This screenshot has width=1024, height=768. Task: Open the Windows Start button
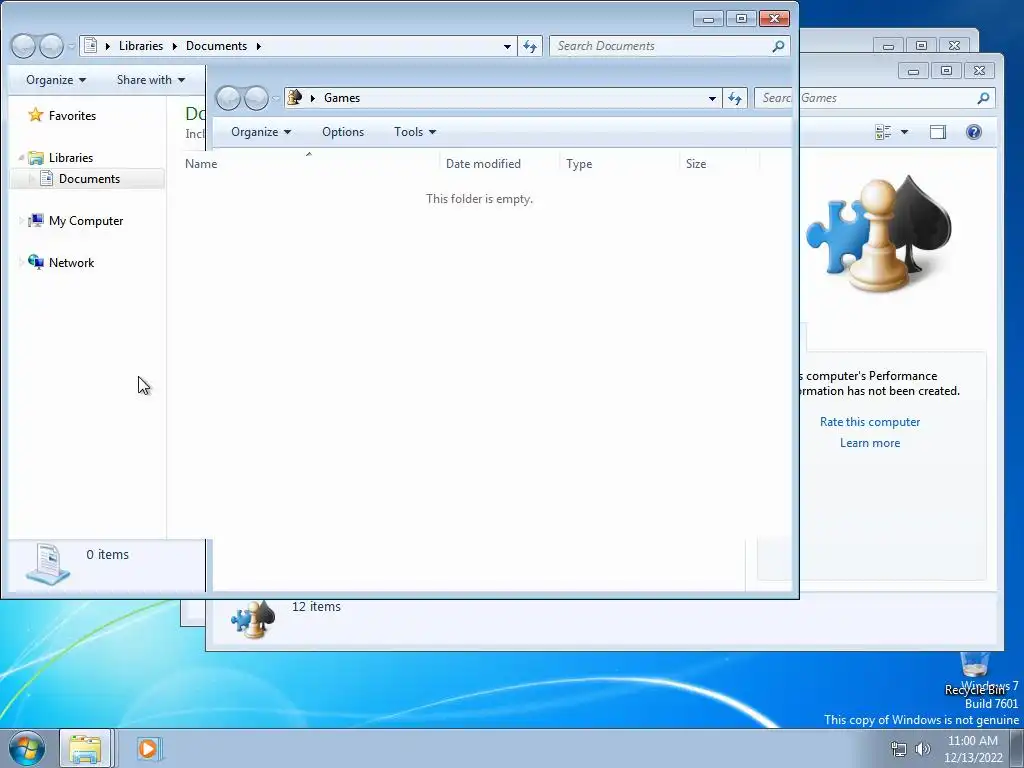click(27, 748)
